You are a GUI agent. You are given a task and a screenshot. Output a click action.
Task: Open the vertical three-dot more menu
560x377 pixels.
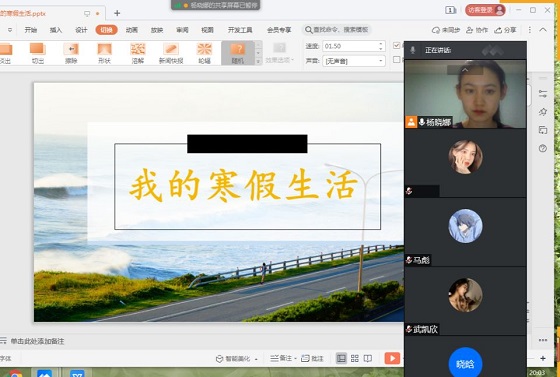[x=530, y=30]
